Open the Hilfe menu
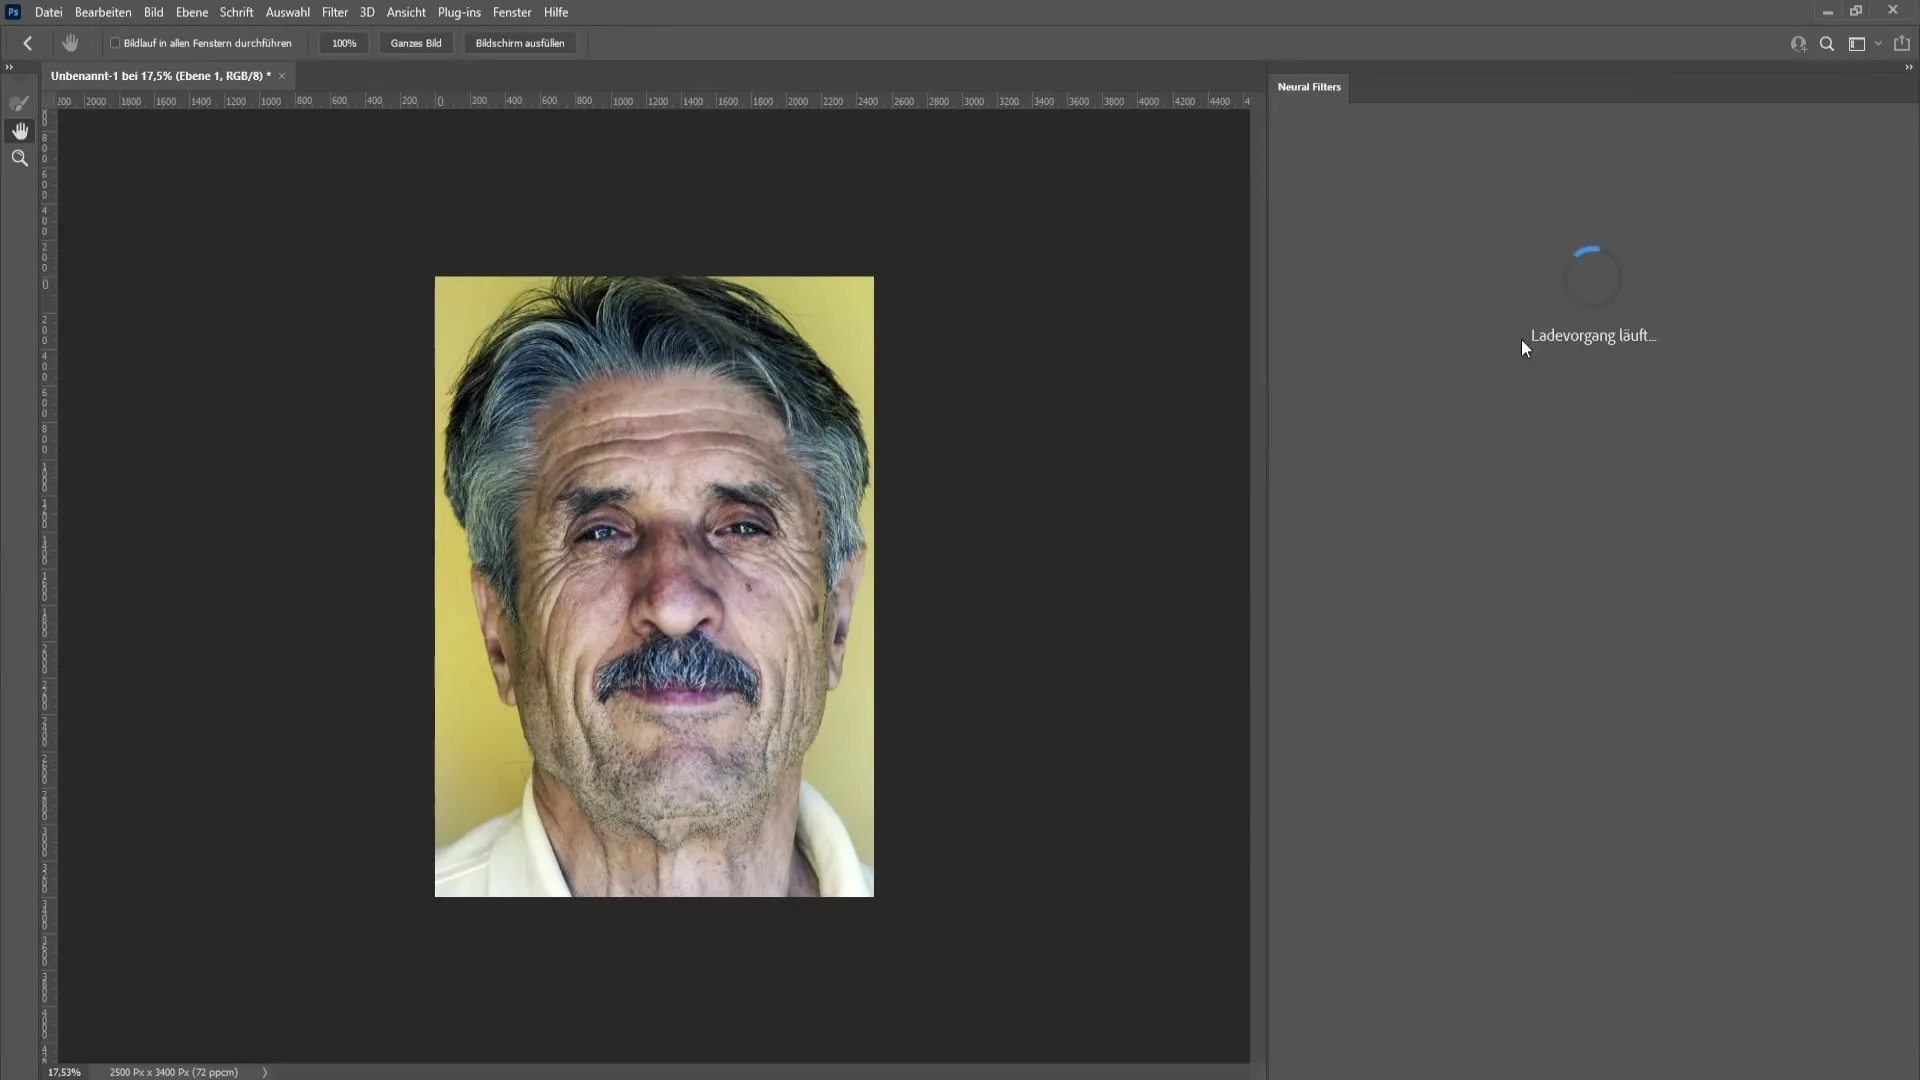This screenshot has height=1080, width=1920. click(556, 12)
